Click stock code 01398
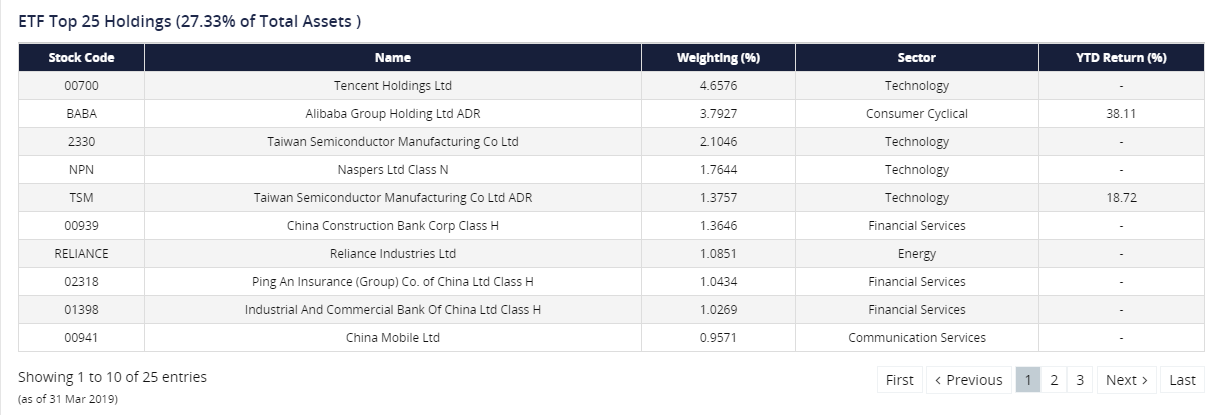The height and width of the screenshot is (415, 1218). pyautogui.click(x=81, y=310)
